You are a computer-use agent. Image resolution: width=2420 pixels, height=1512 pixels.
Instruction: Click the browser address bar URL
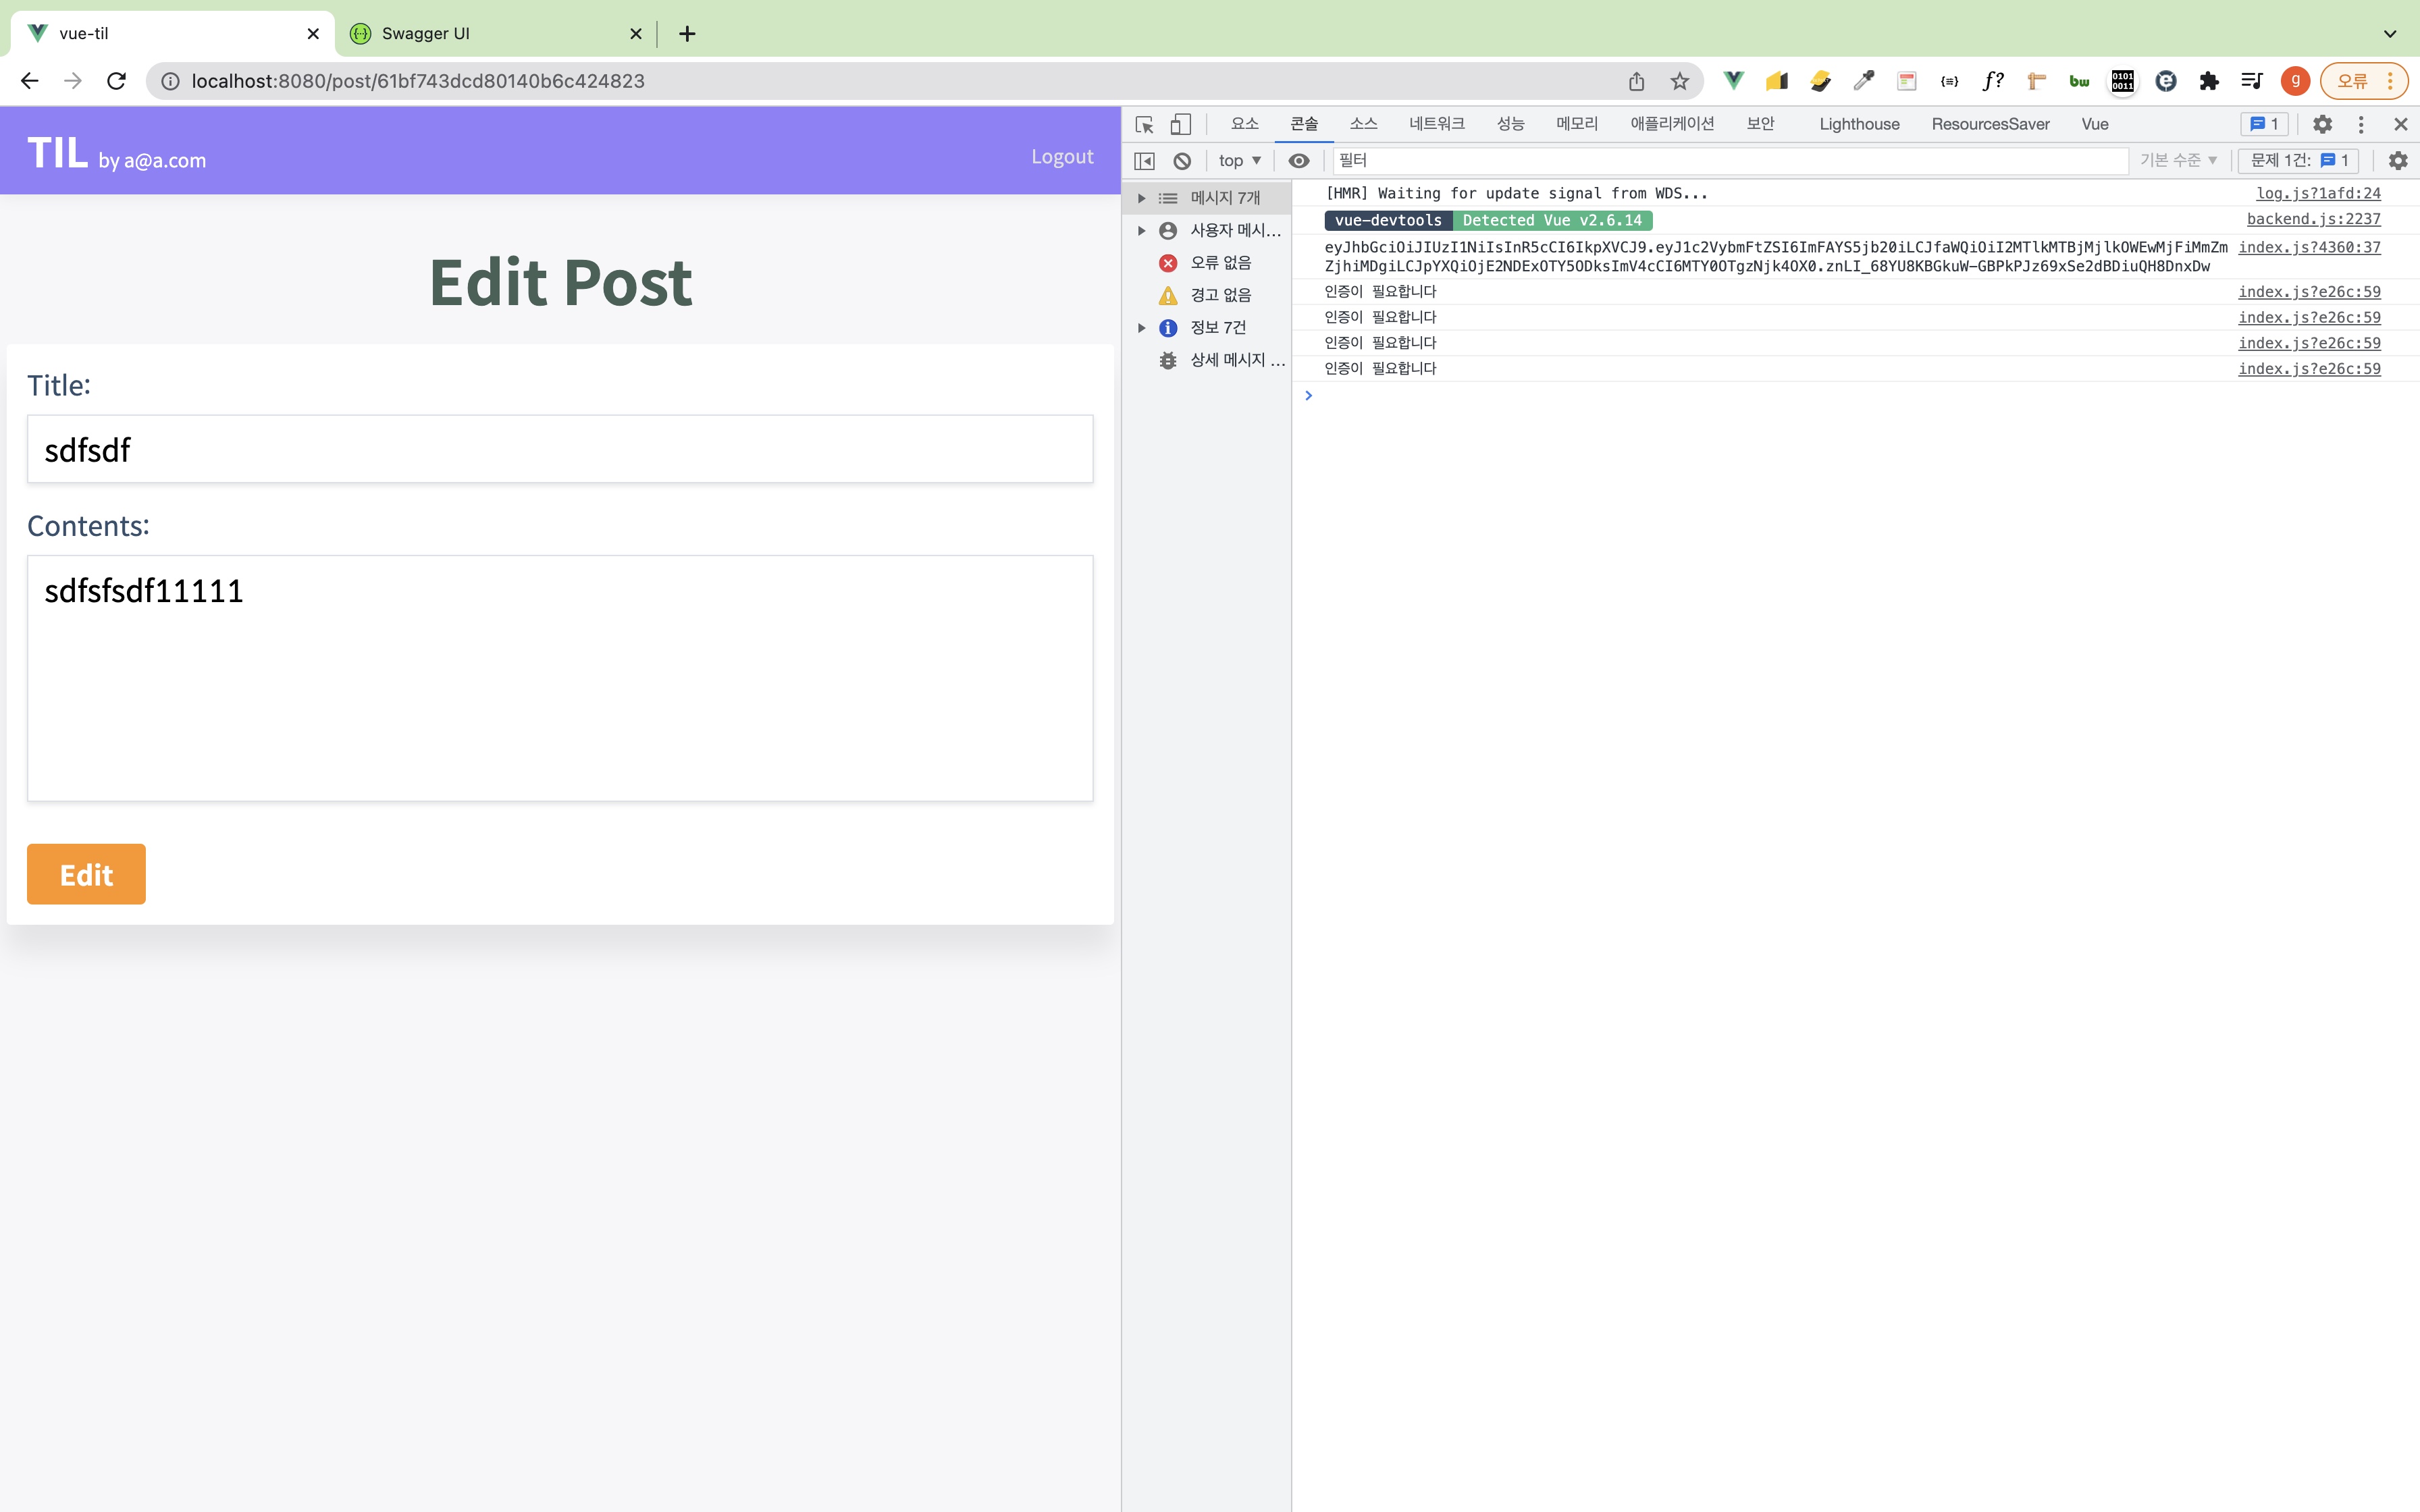pos(418,81)
